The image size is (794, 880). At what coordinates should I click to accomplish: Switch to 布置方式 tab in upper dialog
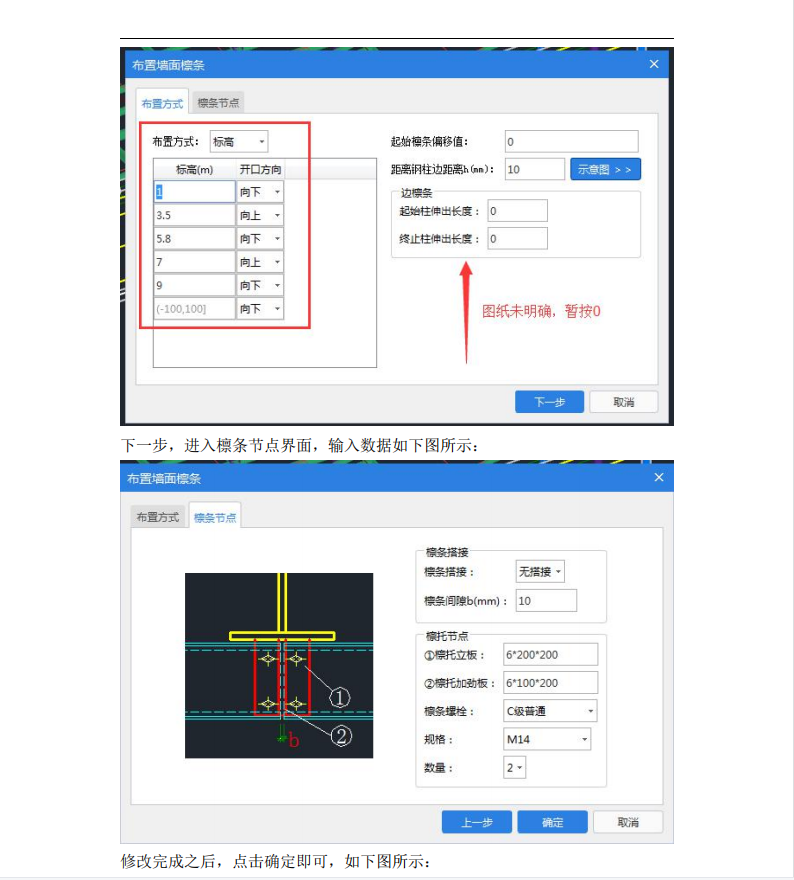(x=162, y=103)
